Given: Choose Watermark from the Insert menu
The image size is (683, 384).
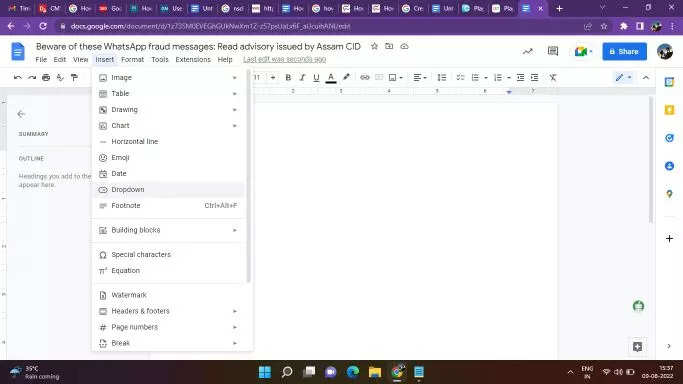Looking at the screenshot, I should click(169, 295).
